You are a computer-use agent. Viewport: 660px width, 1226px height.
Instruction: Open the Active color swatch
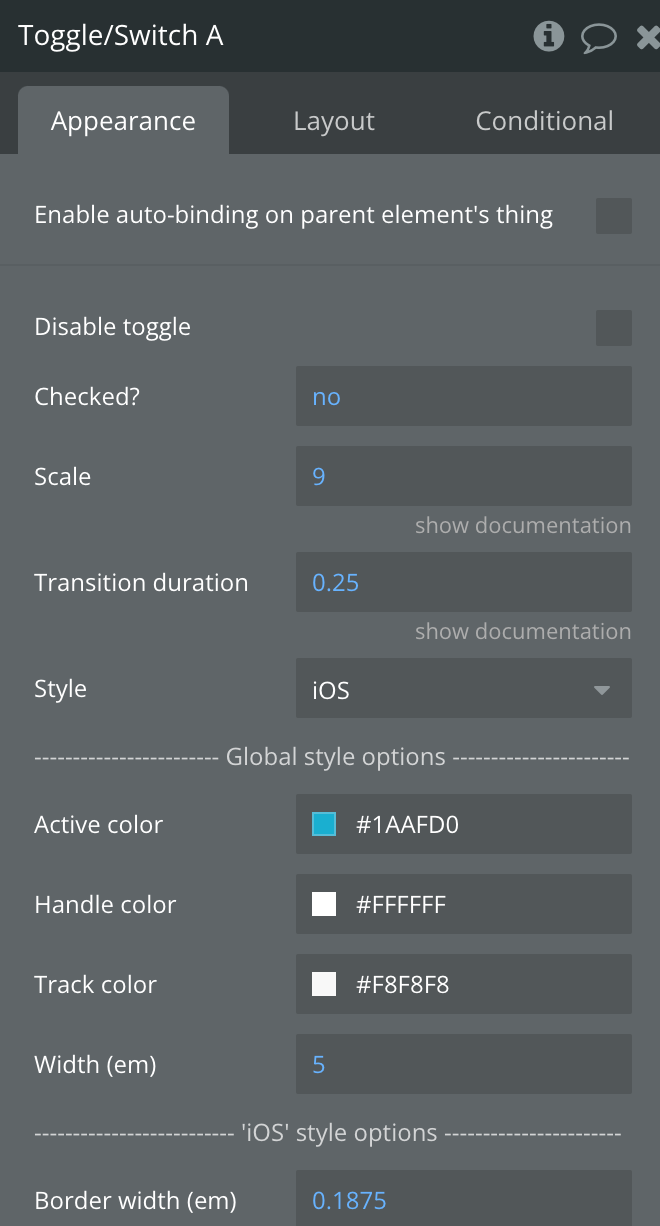tap(324, 824)
